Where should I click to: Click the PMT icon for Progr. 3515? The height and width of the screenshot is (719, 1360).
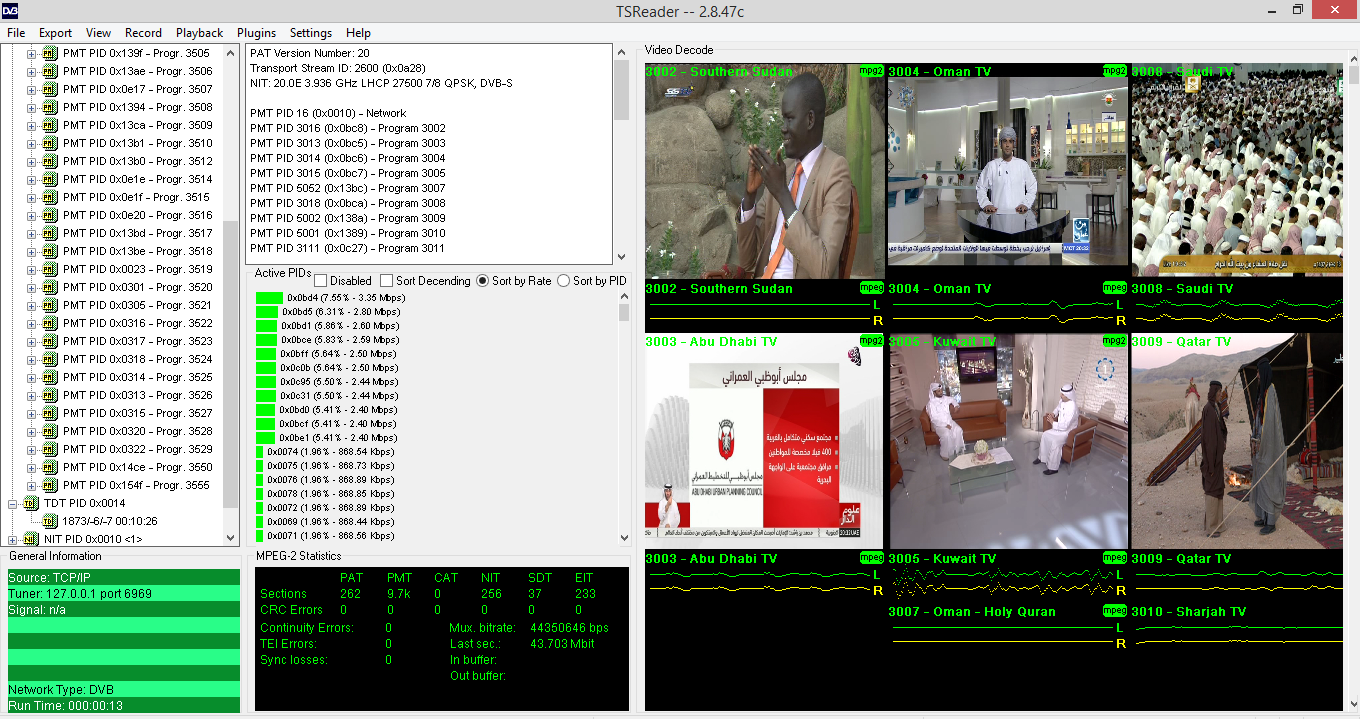(x=50, y=198)
